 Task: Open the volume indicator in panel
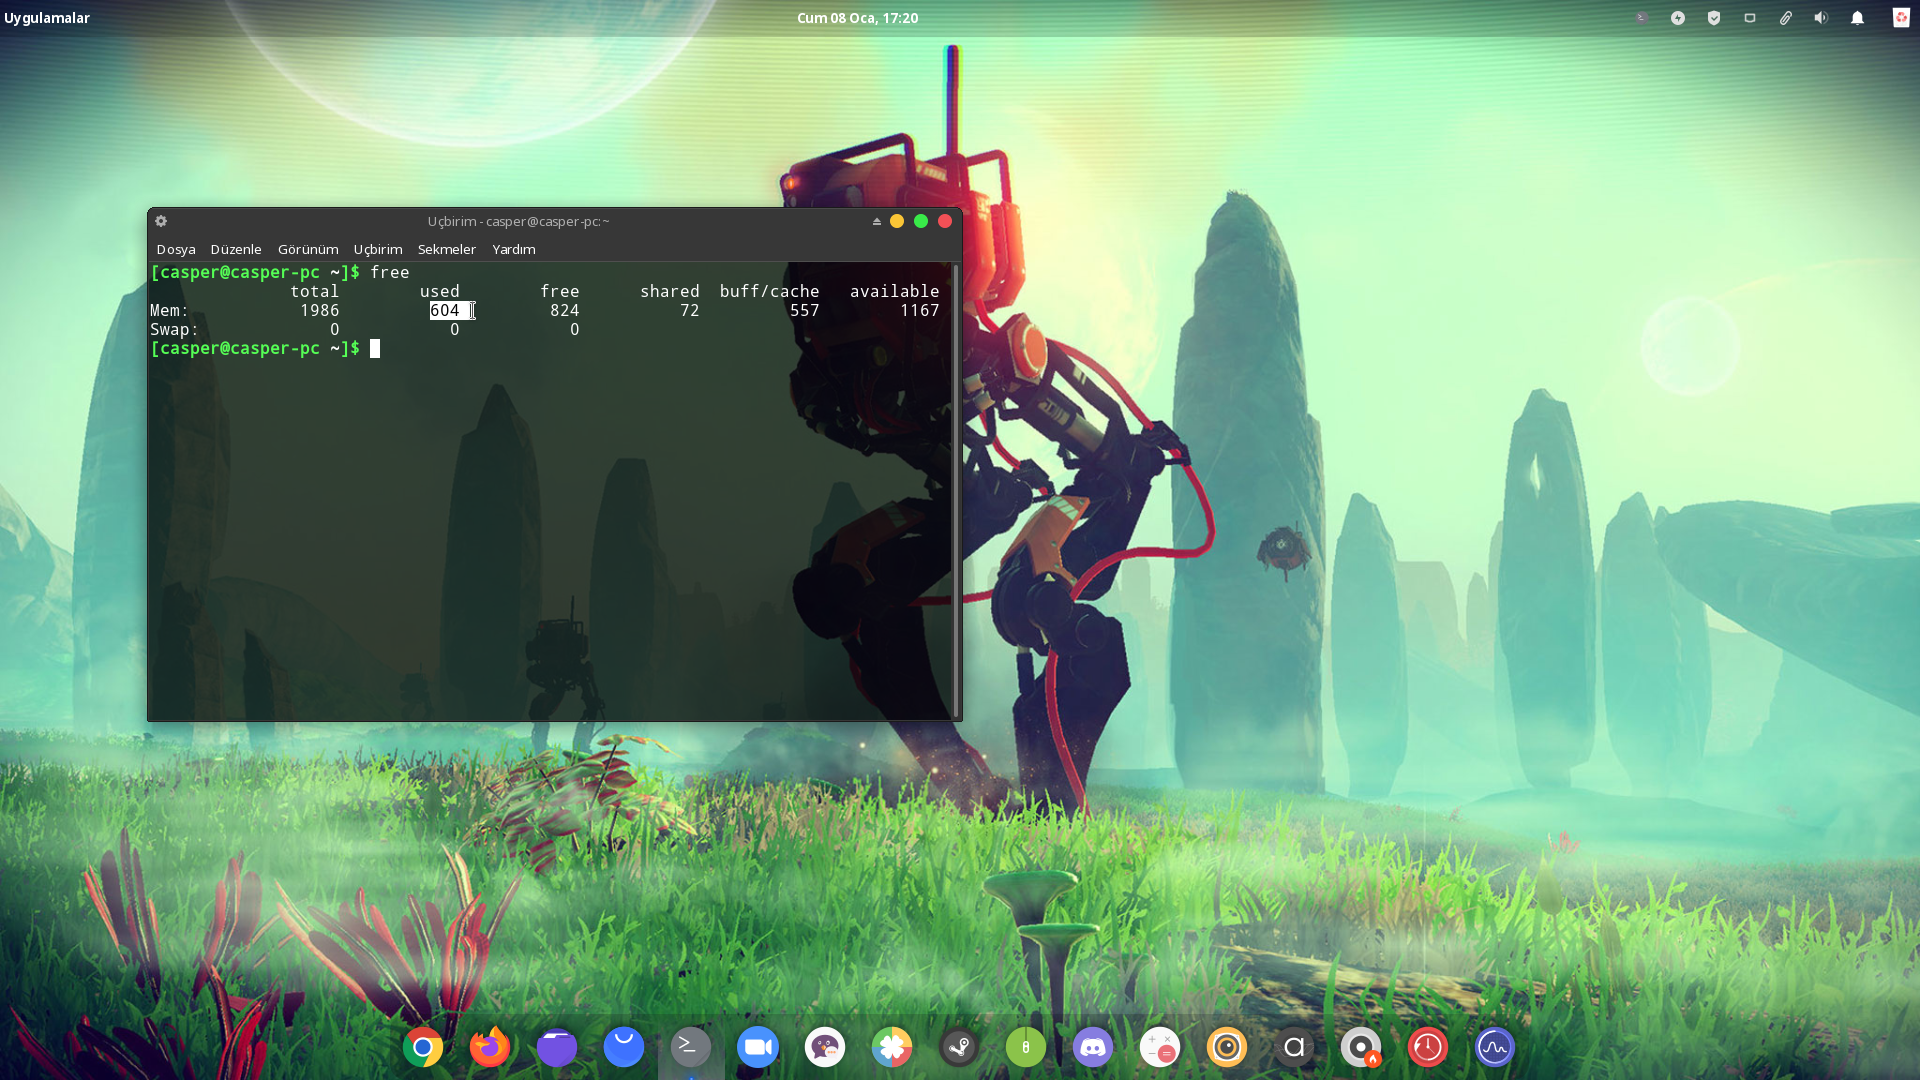point(1821,18)
